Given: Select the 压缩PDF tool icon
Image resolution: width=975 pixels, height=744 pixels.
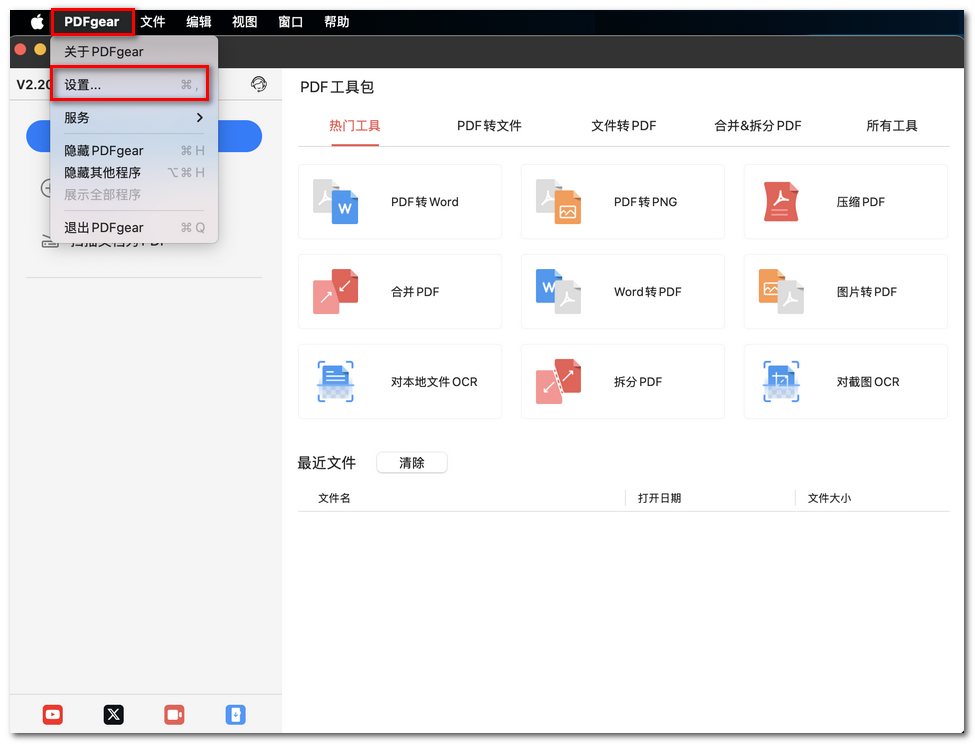Looking at the screenshot, I should [x=781, y=201].
